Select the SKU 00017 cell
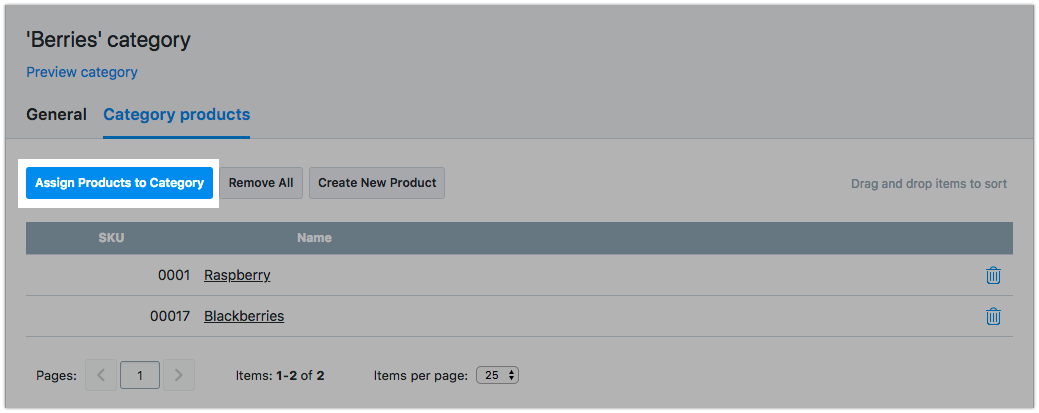The height and width of the screenshot is (413, 1039). coord(169,316)
